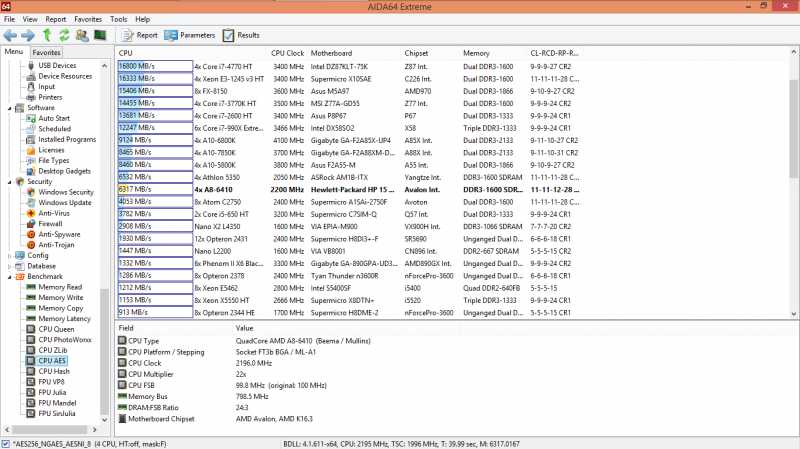The height and width of the screenshot is (449, 800).
Task: Select the Memory Copy benchmark
Action: pyautogui.click(x=60, y=308)
